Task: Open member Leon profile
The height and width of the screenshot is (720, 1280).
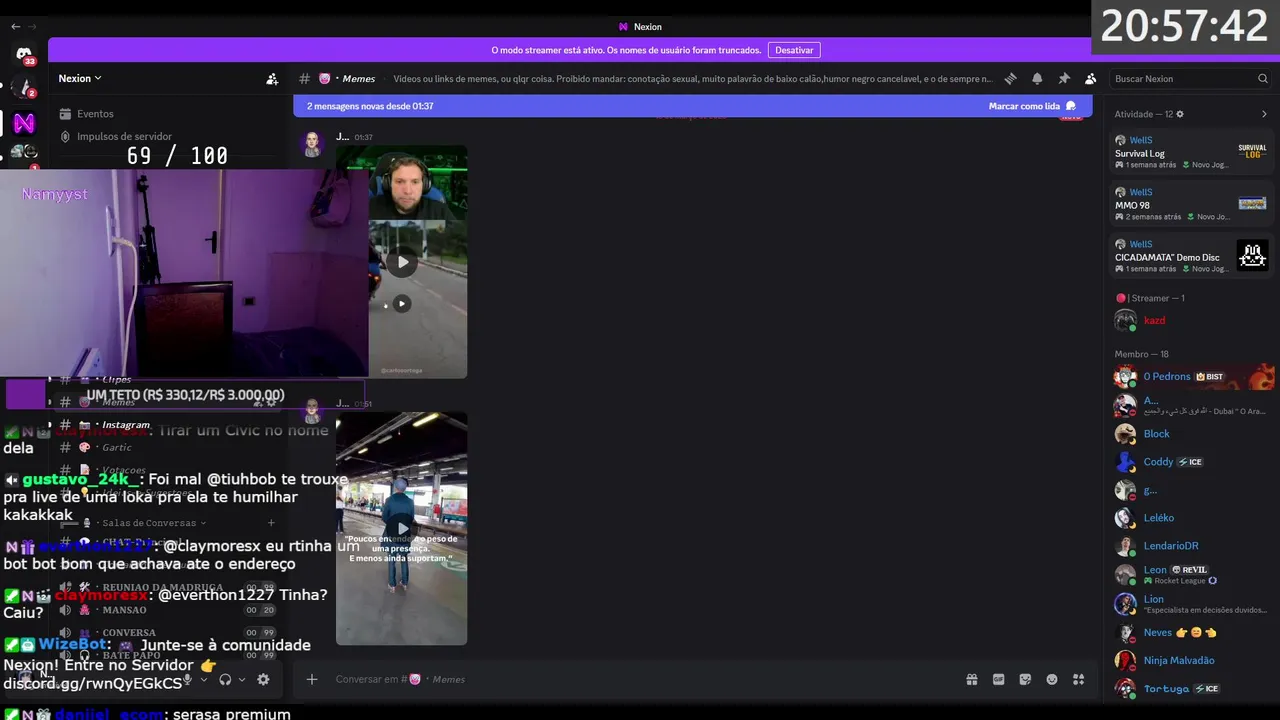Action: (x=1191, y=575)
